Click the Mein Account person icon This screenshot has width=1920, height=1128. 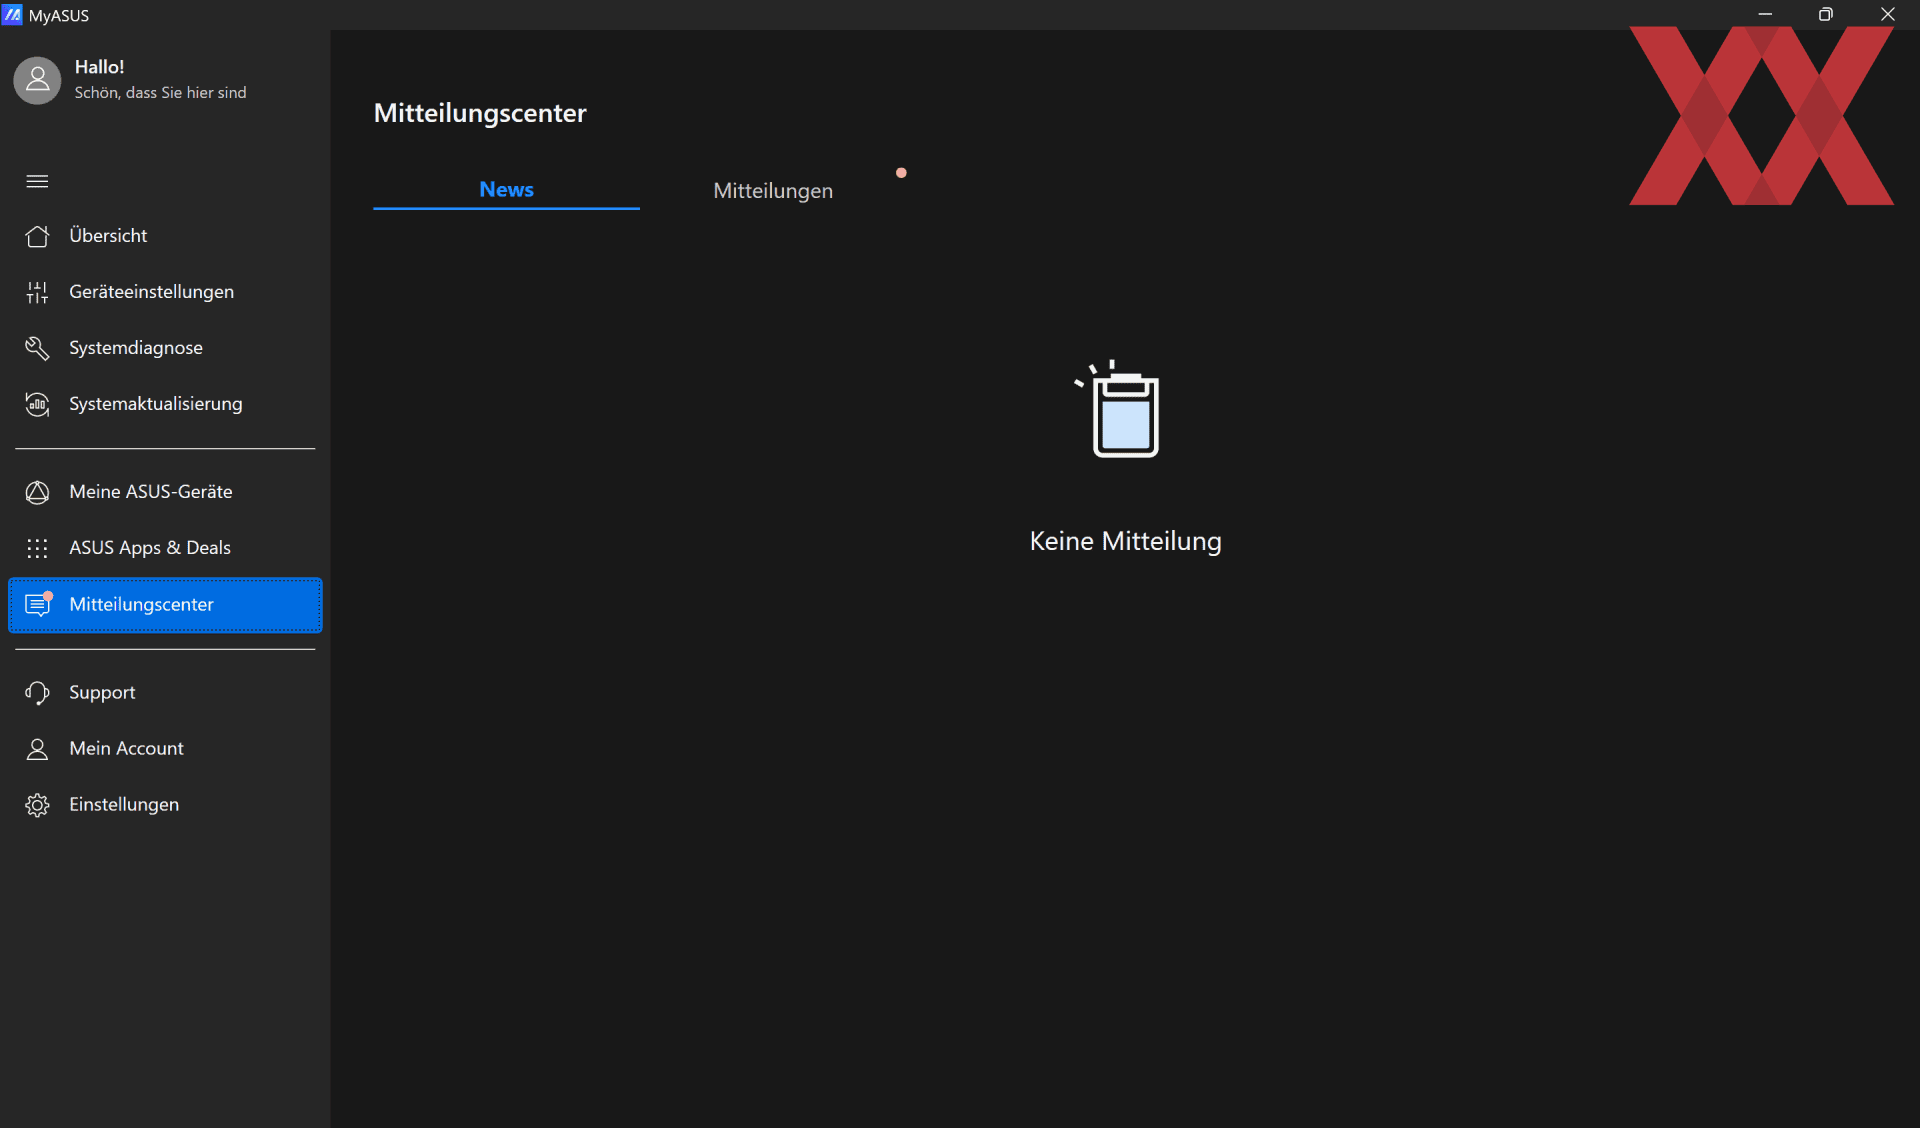[x=37, y=749]
